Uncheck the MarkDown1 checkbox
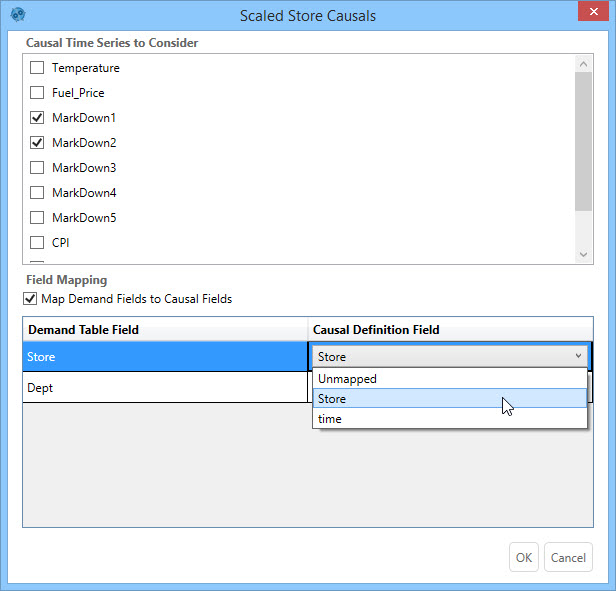 [37, 118]
